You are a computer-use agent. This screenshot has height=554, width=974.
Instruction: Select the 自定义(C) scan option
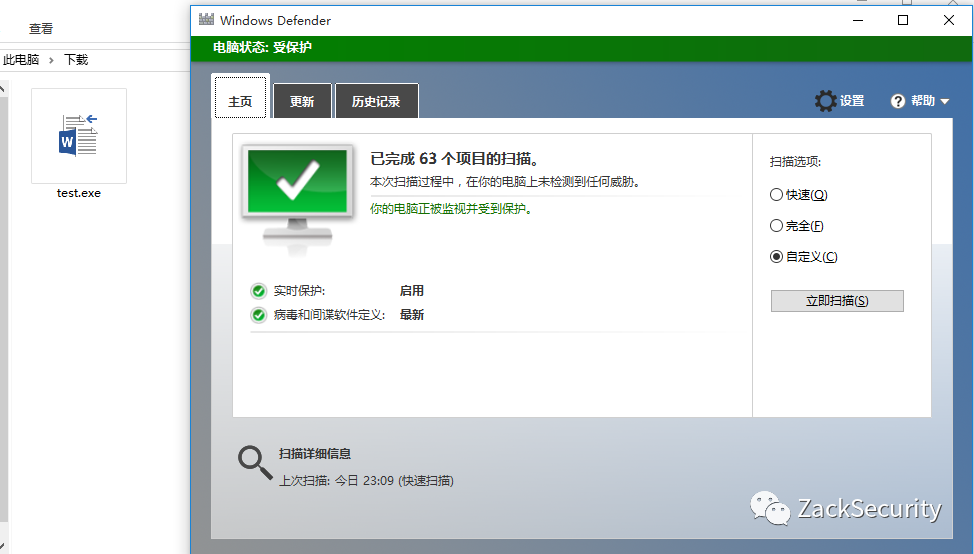[x=803, y=257]
